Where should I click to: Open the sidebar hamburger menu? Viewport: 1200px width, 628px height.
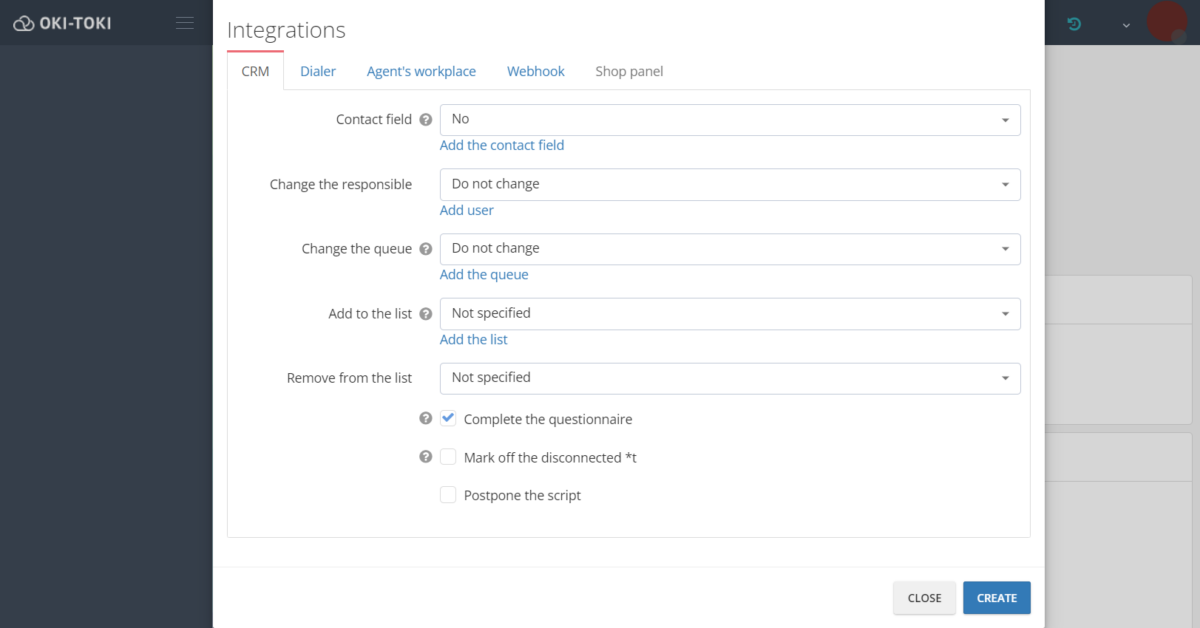click(x=184, y=22)
